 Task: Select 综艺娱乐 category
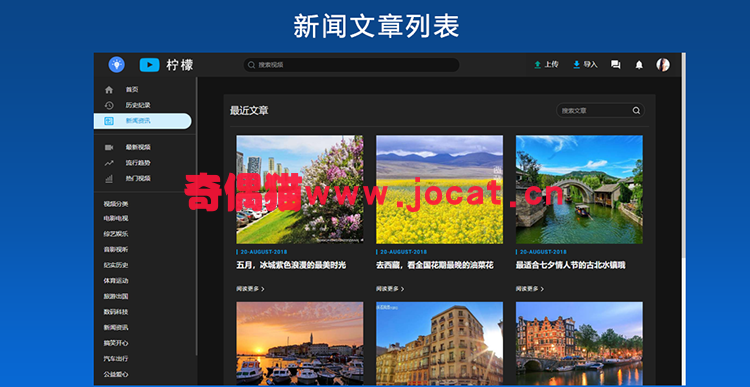[x=116, y=234]
